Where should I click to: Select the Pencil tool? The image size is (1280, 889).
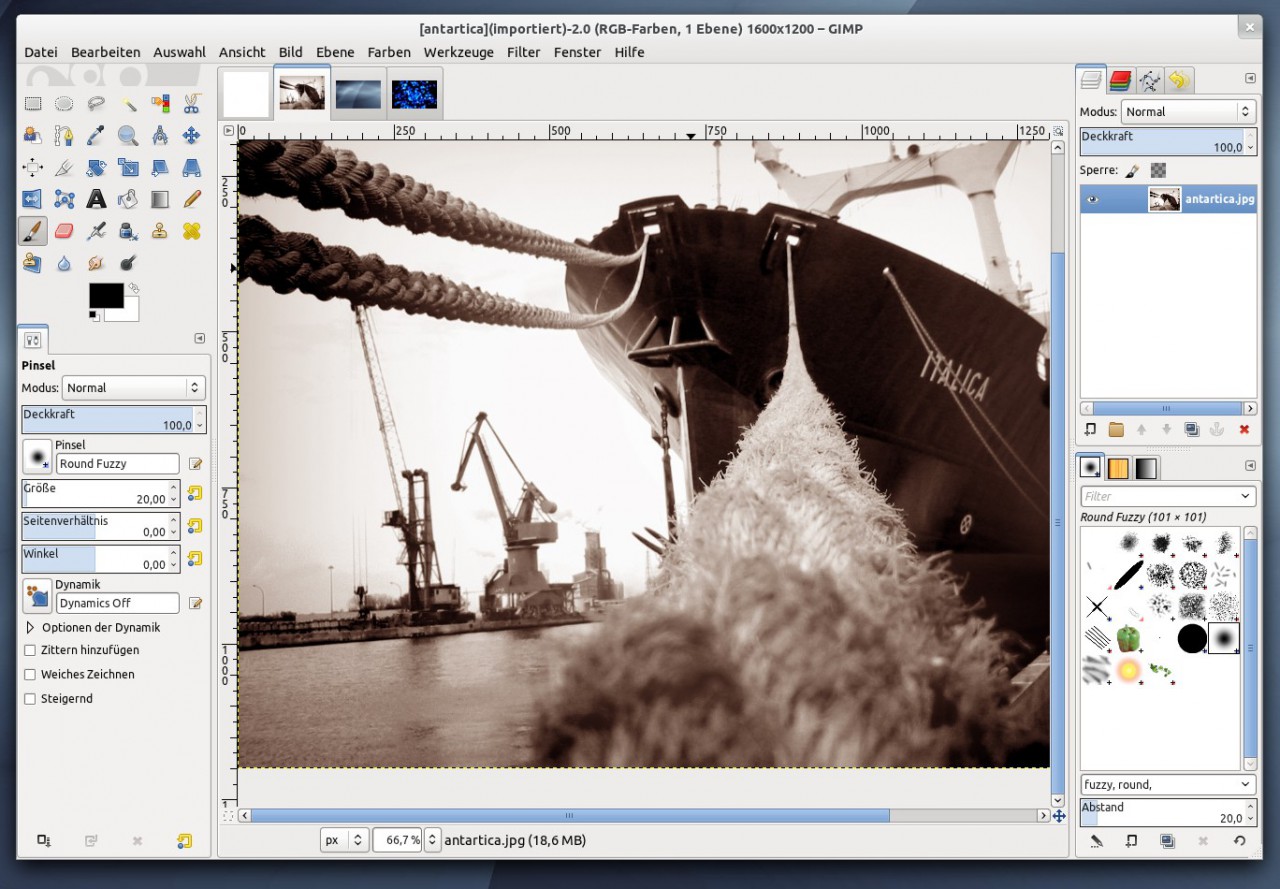(x=192, y=199)
